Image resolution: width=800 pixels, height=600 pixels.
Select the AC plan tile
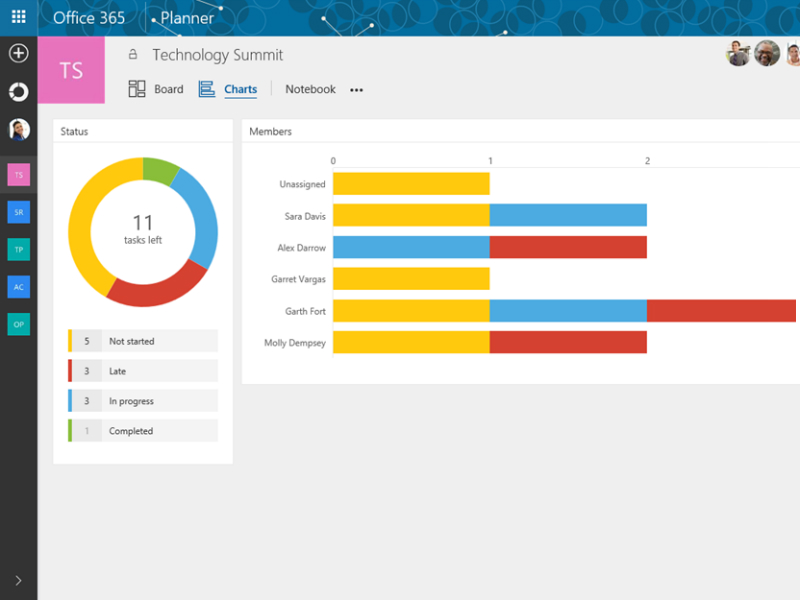pyautogui.click(x=18, y=287)
